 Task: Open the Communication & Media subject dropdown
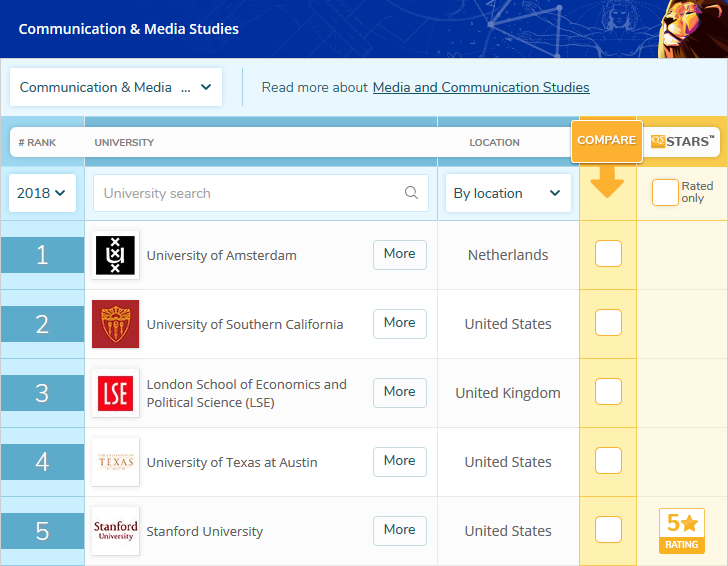pos(116,87)
